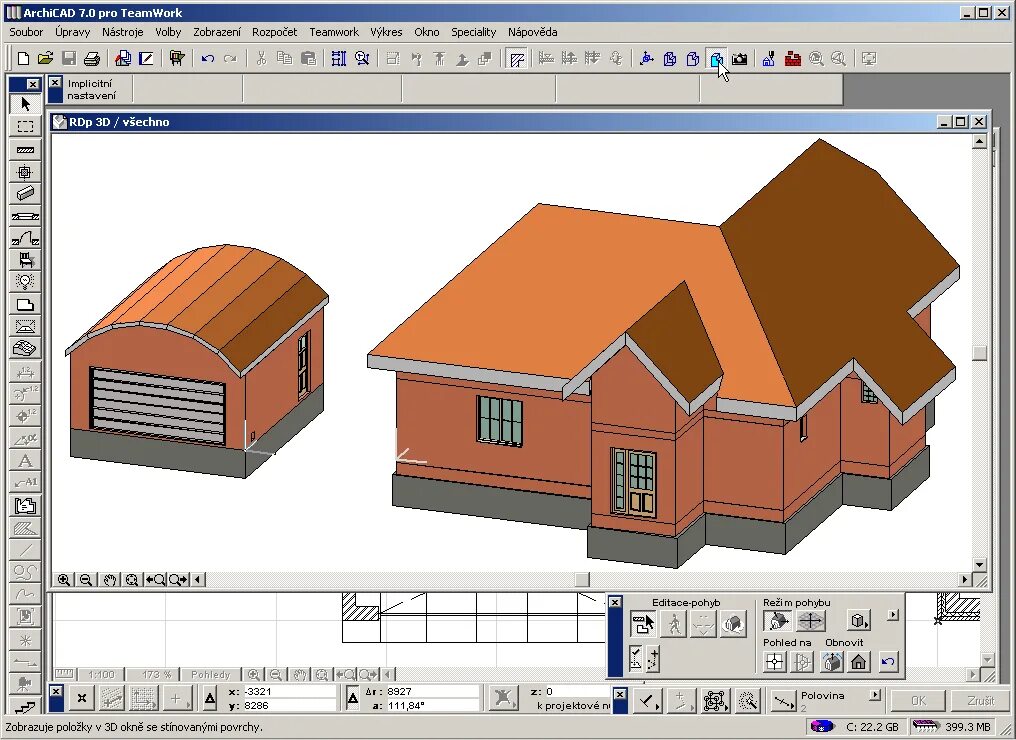Click the left arrow after zoom icons in 3D window

click(198, 580)
